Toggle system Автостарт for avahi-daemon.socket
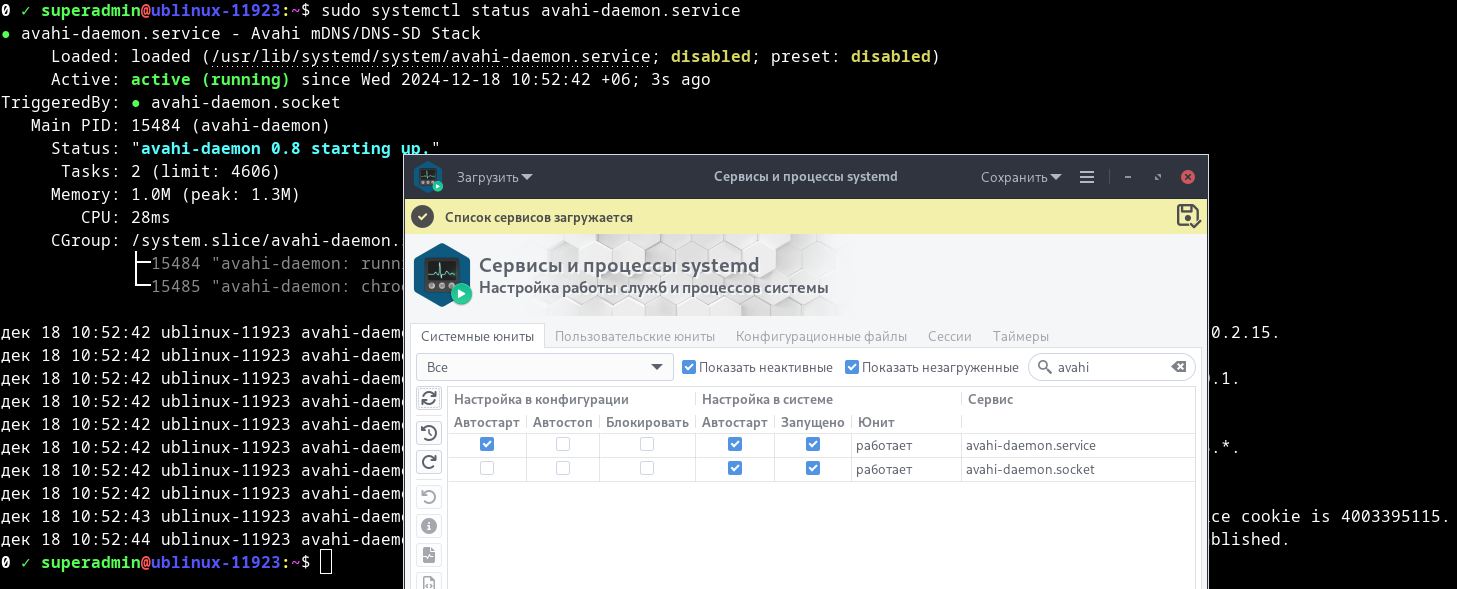Screen dimensions: 1457x589 click(735, 468)
